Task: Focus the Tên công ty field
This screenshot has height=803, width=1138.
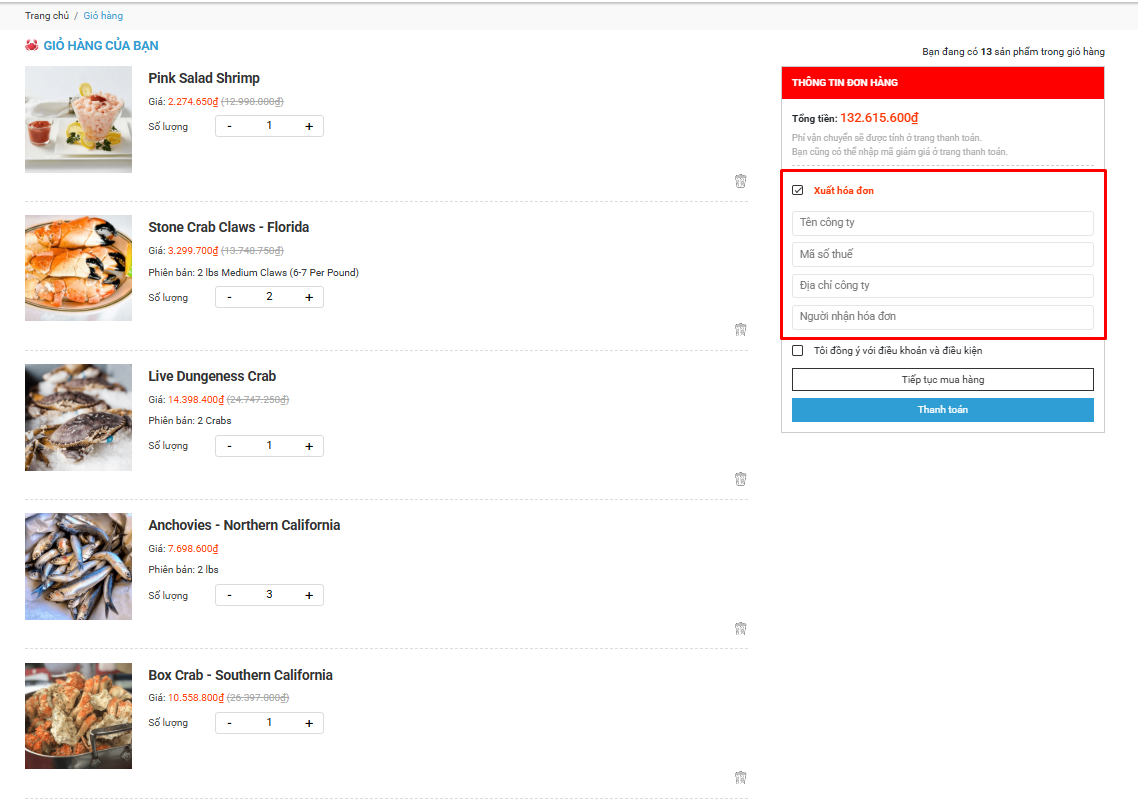Action: (x=942, y=223)
